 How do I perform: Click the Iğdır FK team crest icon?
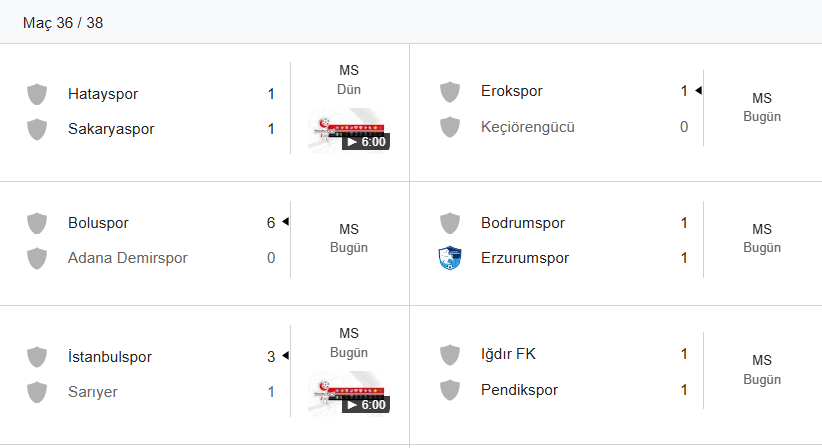[450, 354]
